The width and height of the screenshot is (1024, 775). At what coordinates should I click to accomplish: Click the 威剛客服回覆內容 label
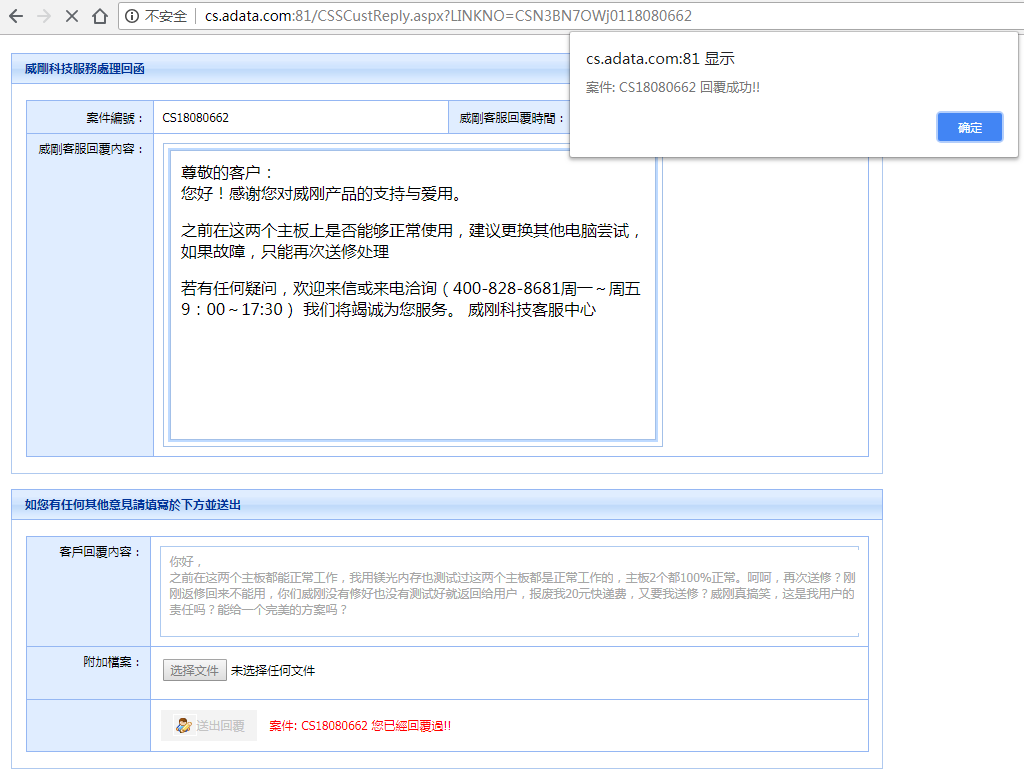point(90,149)
